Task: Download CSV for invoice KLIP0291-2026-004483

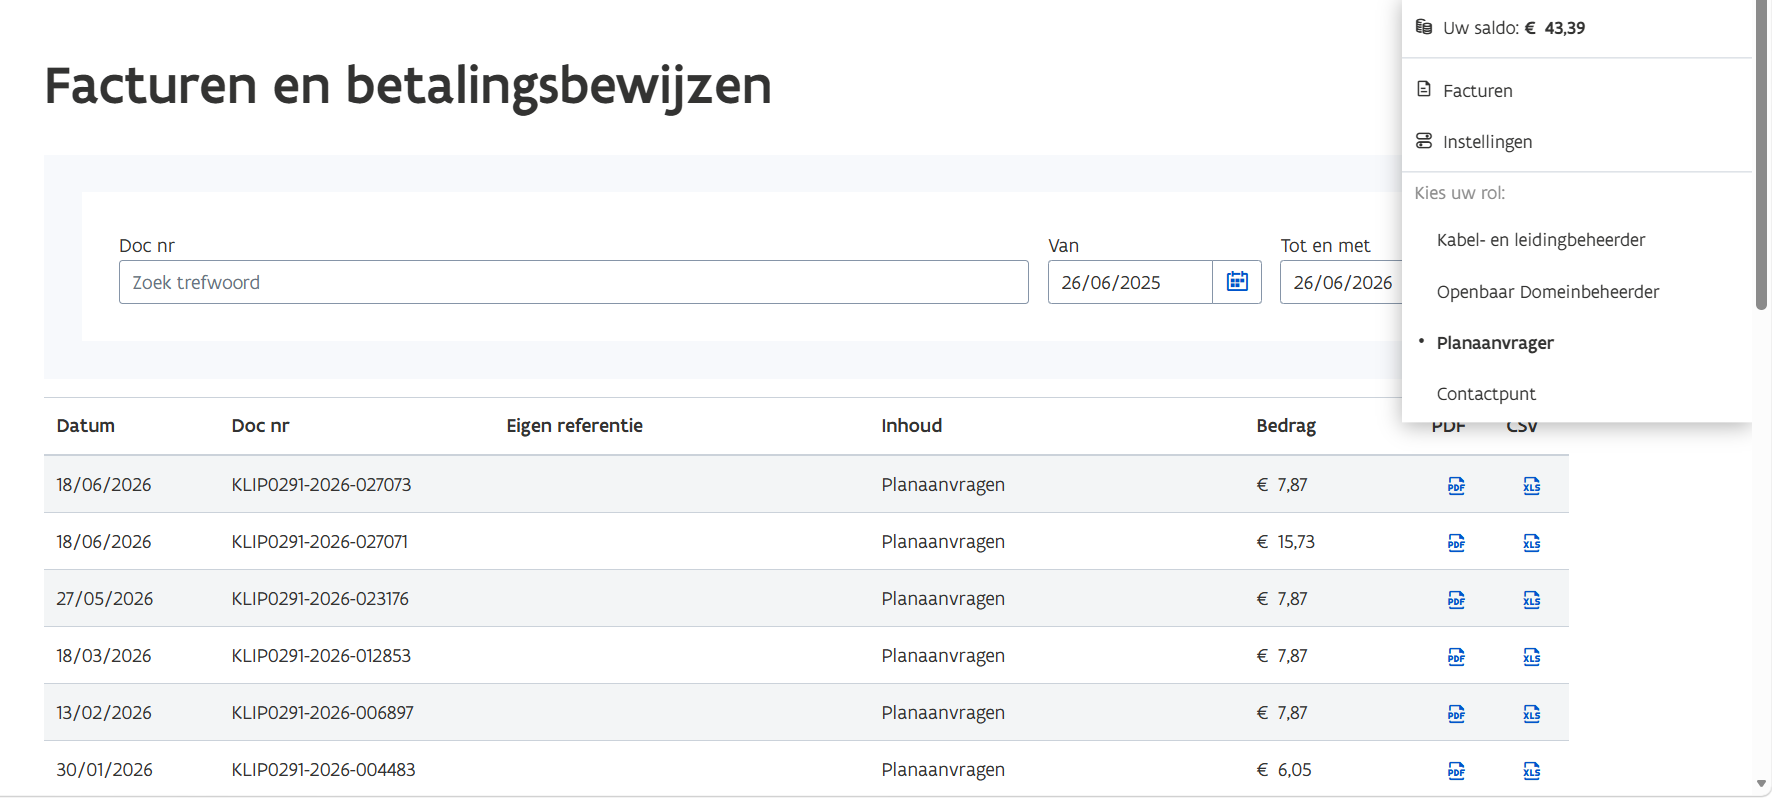Action: coord(1531,771)
